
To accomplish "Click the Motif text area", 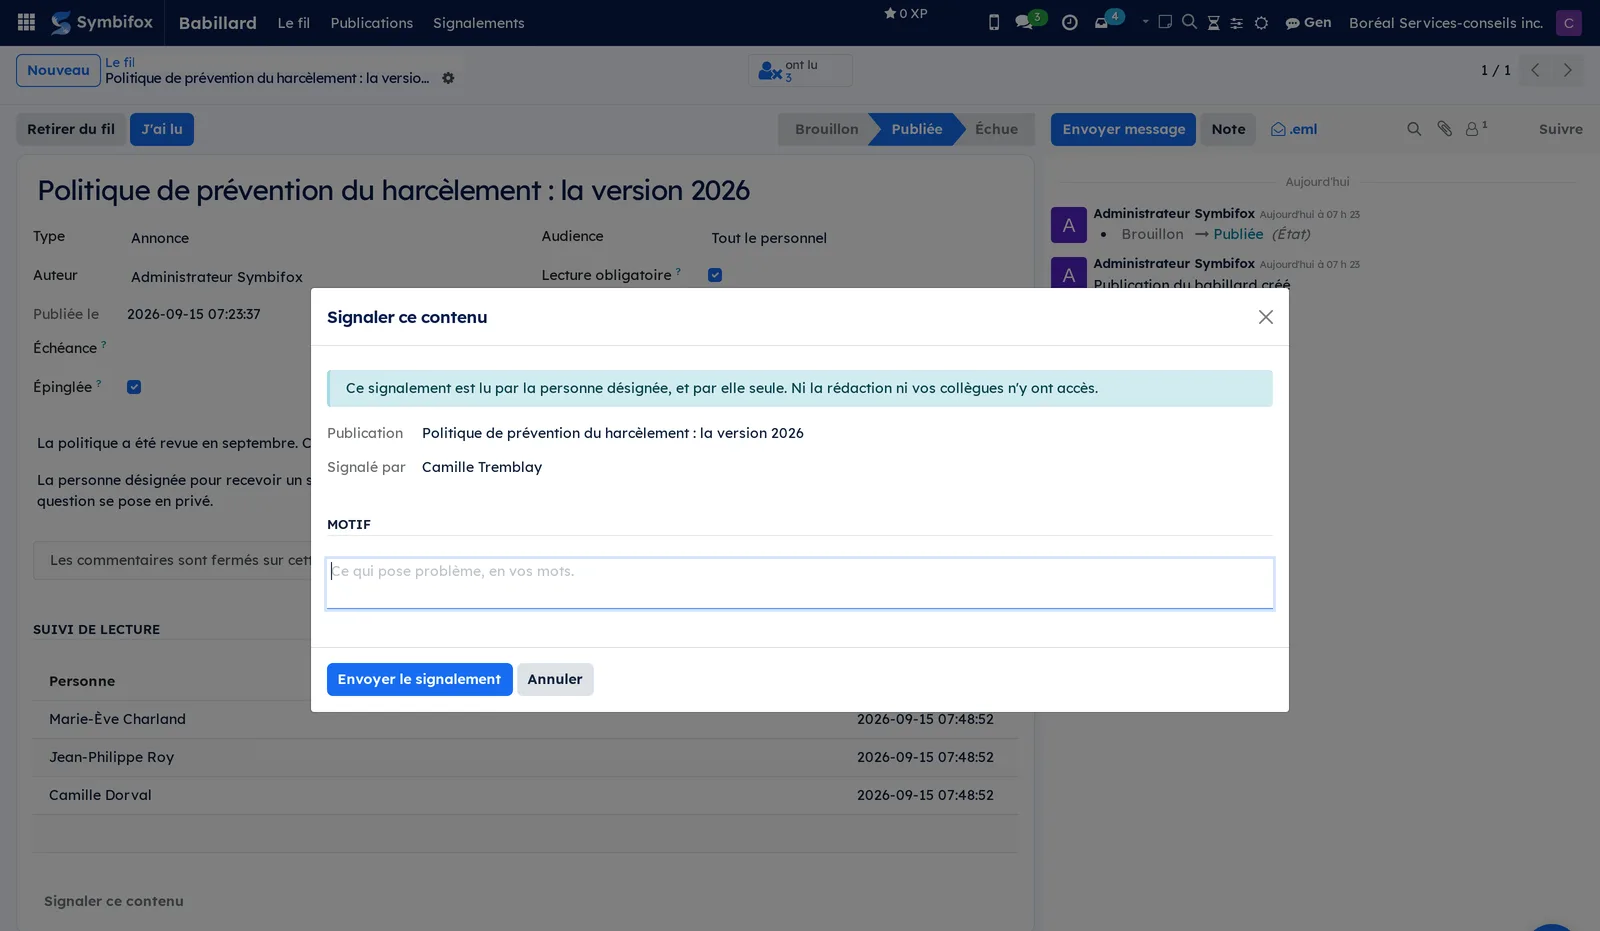I will click(x=800, y=583).
